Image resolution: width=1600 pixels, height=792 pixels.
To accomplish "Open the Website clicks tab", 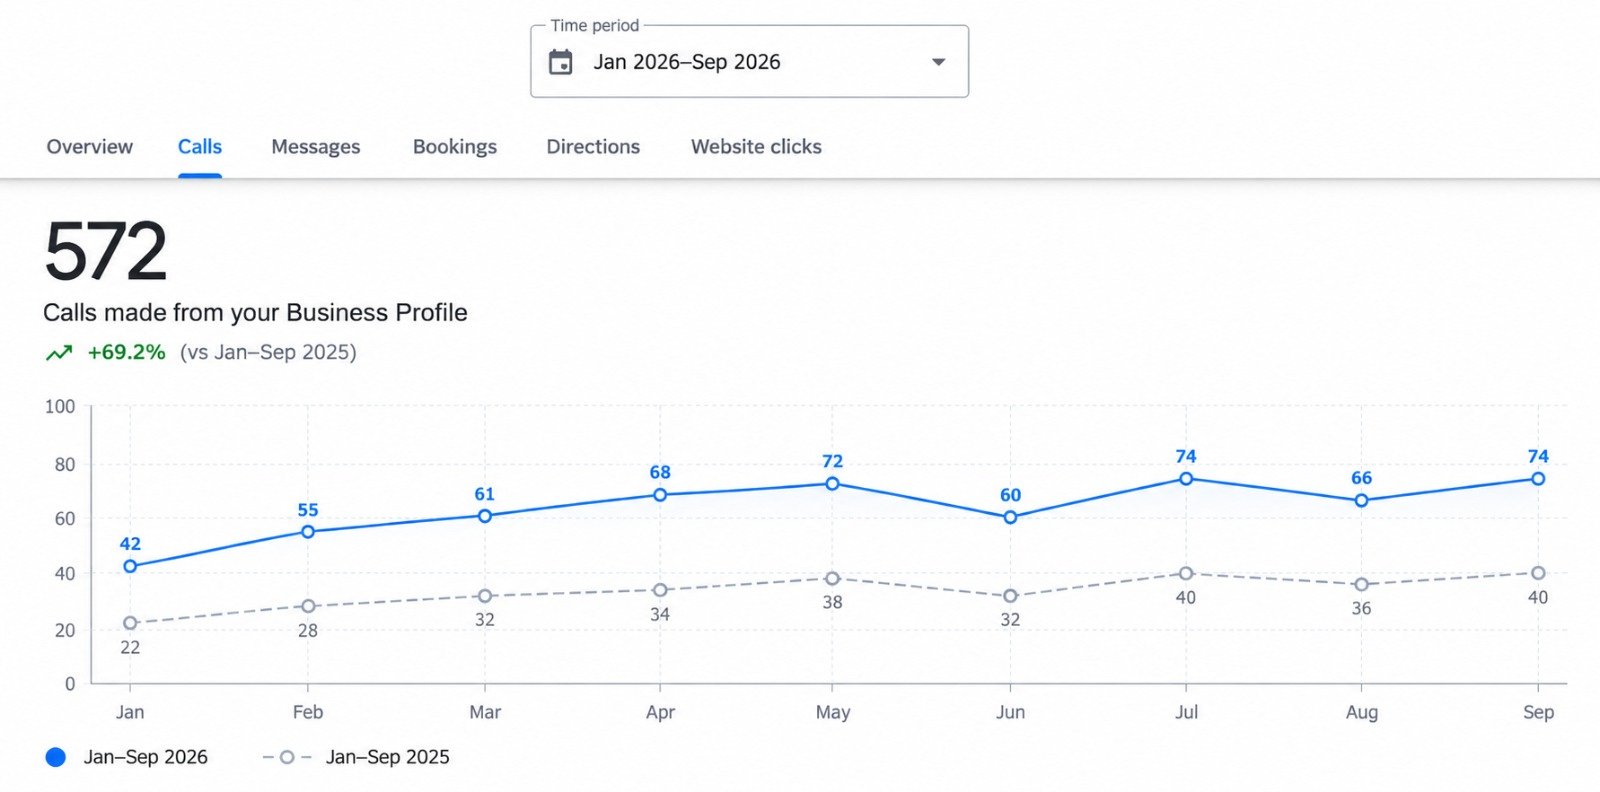I will (756, 147).
